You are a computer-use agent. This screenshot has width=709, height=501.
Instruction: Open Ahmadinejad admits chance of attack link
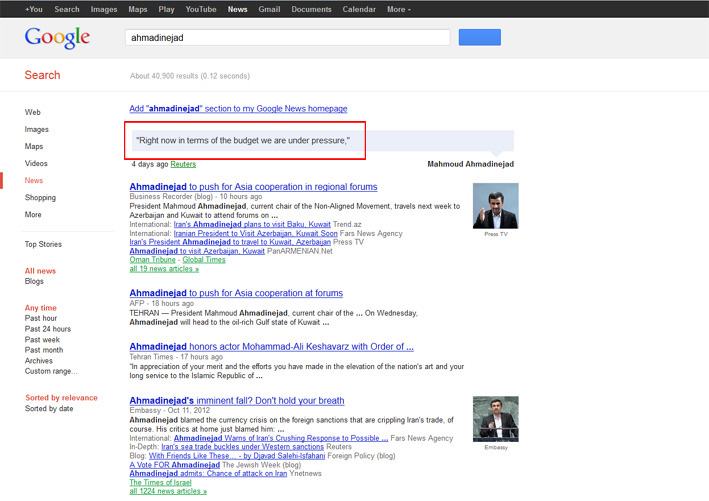pyautogui.click(x=208, y=473)
